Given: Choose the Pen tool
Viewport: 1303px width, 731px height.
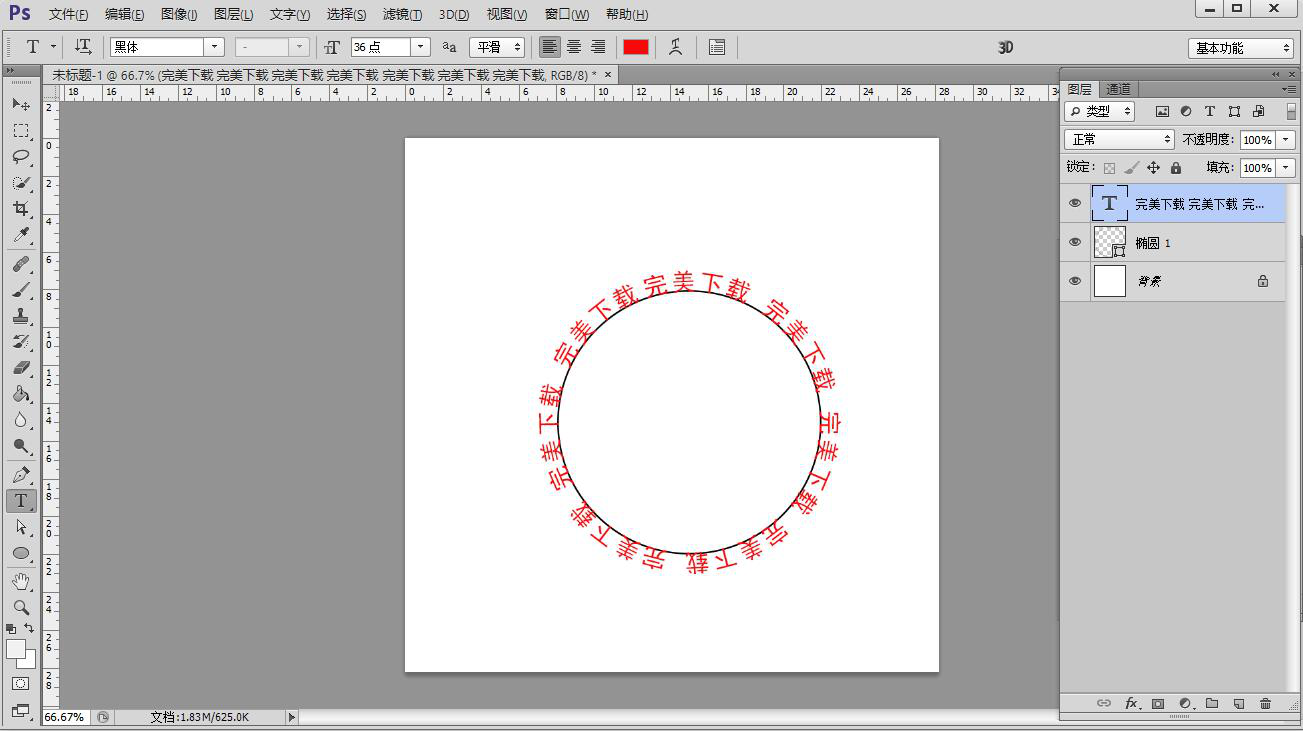Looking at the screenshot, I should pos(20,475).
